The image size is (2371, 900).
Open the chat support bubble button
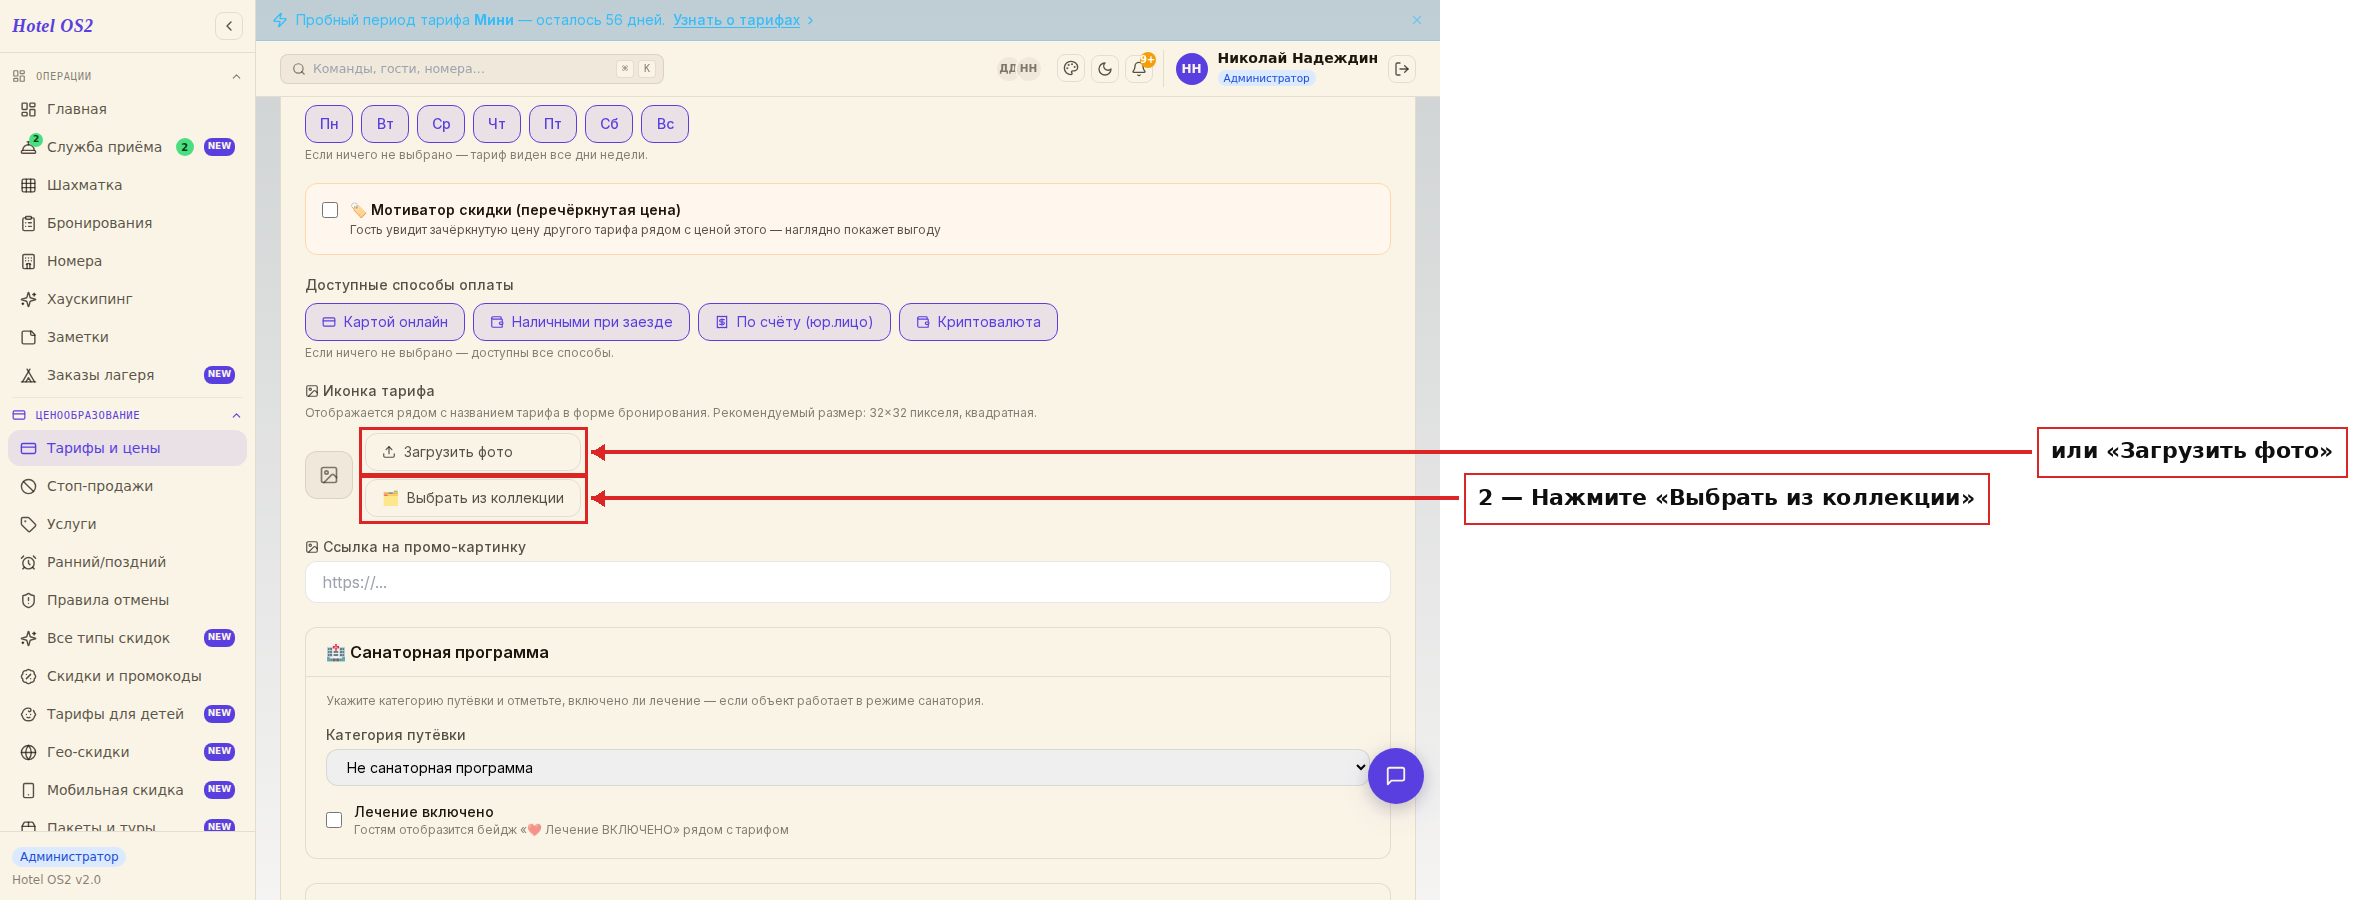[x=1396, y=776]
